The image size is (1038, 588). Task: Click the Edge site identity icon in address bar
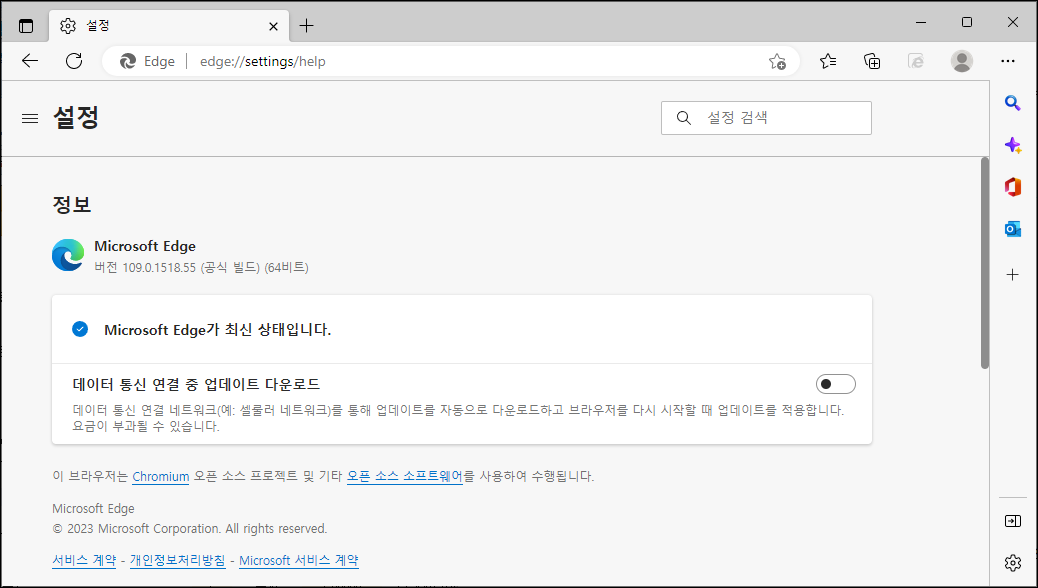pos(127,62)
